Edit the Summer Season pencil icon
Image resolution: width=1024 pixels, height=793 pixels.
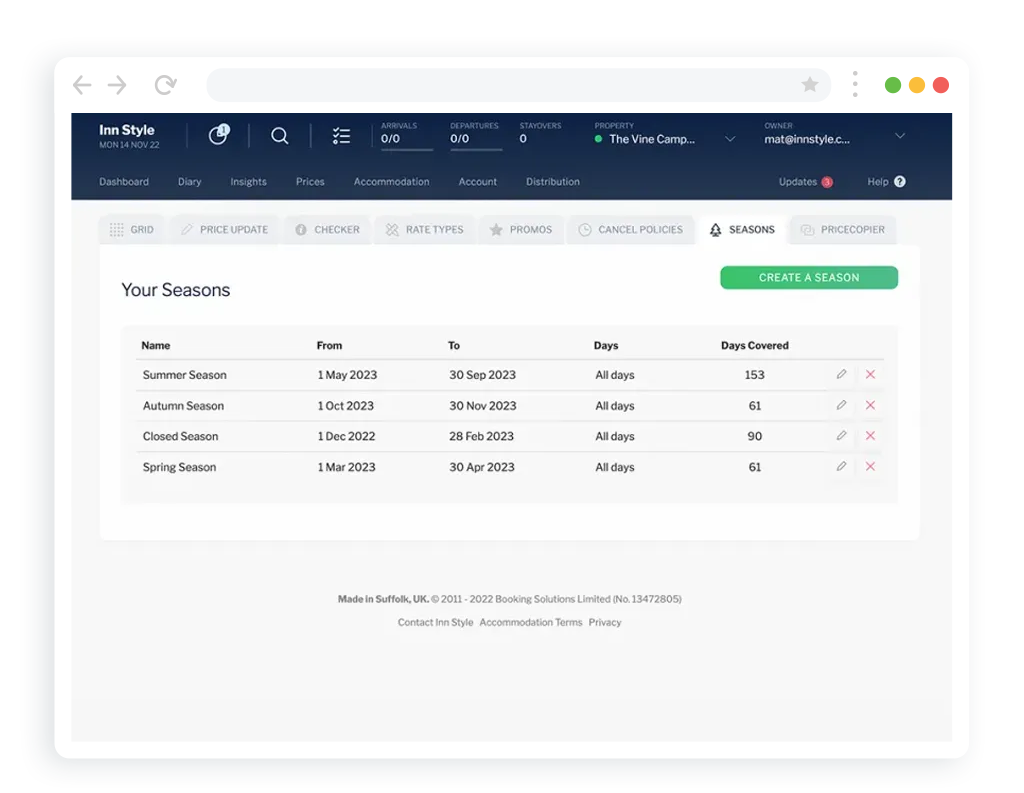pos(841,375)
